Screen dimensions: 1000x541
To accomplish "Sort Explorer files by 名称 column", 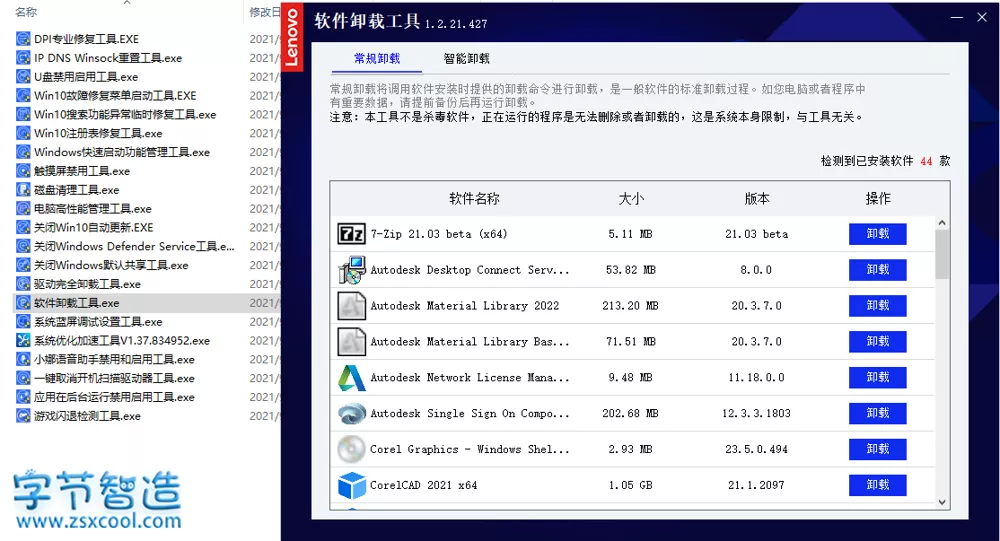I will point(26,12).
